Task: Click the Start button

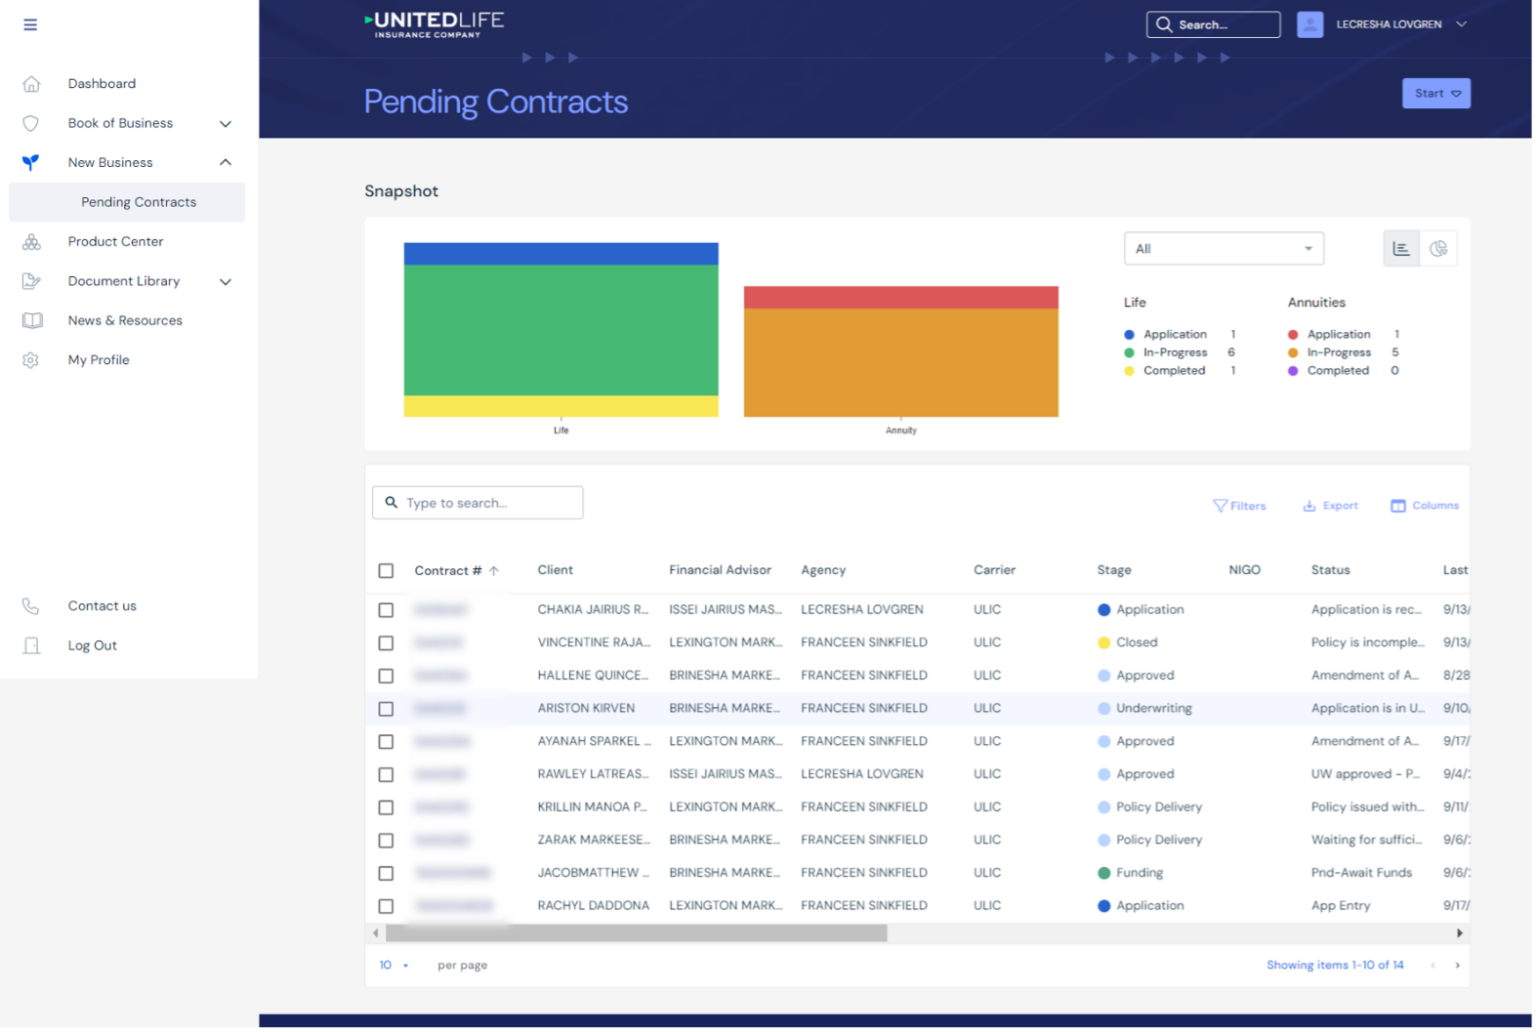Action: 1435,94
